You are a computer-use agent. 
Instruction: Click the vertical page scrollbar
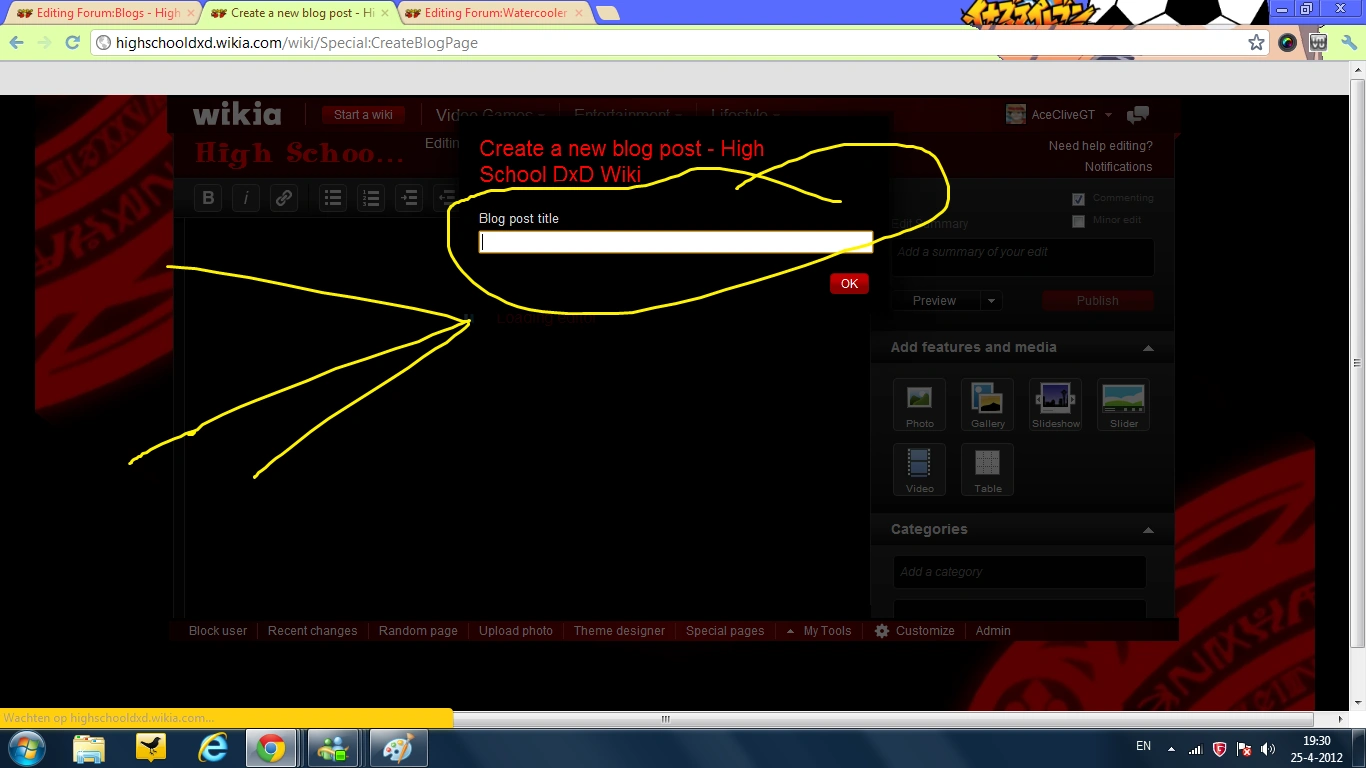[1358, 362]
